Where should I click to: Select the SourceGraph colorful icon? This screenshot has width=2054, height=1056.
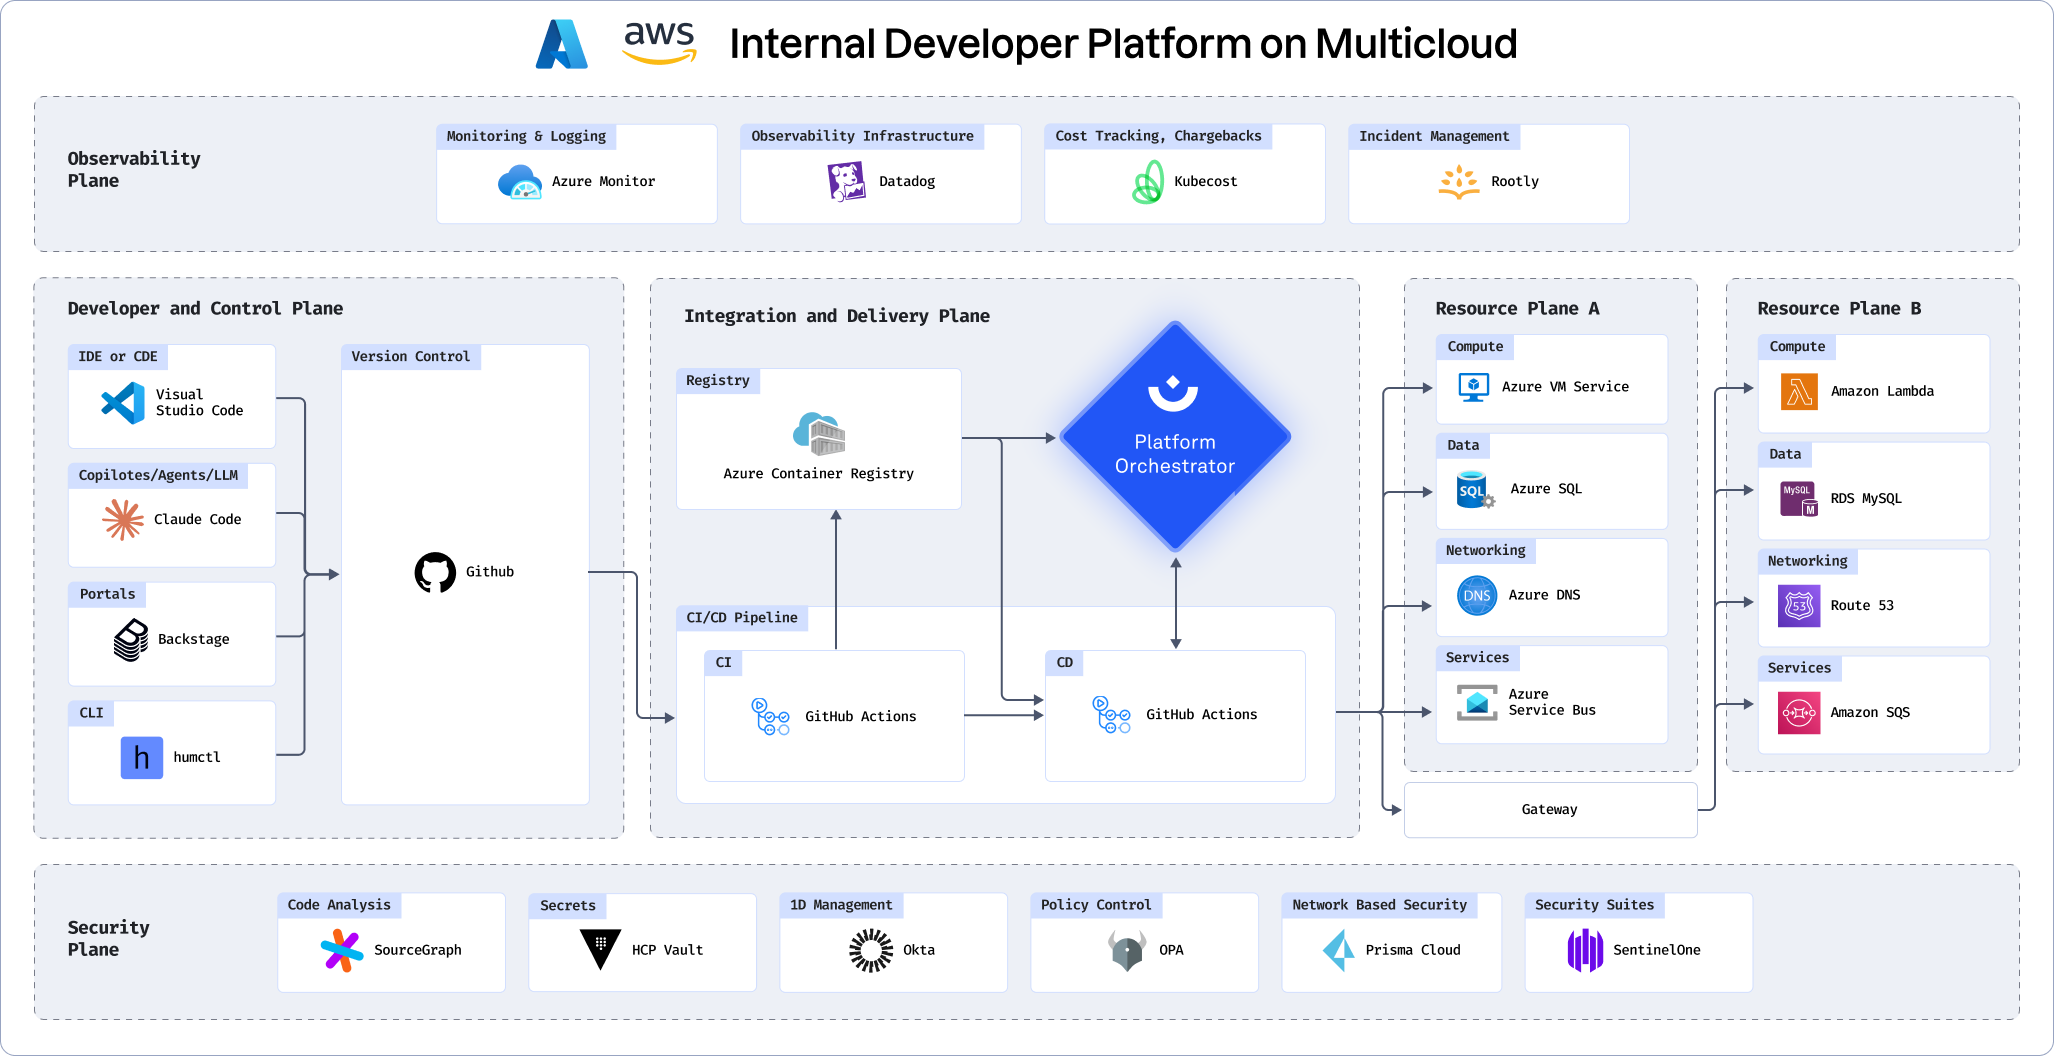pyautogui.click(x=342, y=950)
